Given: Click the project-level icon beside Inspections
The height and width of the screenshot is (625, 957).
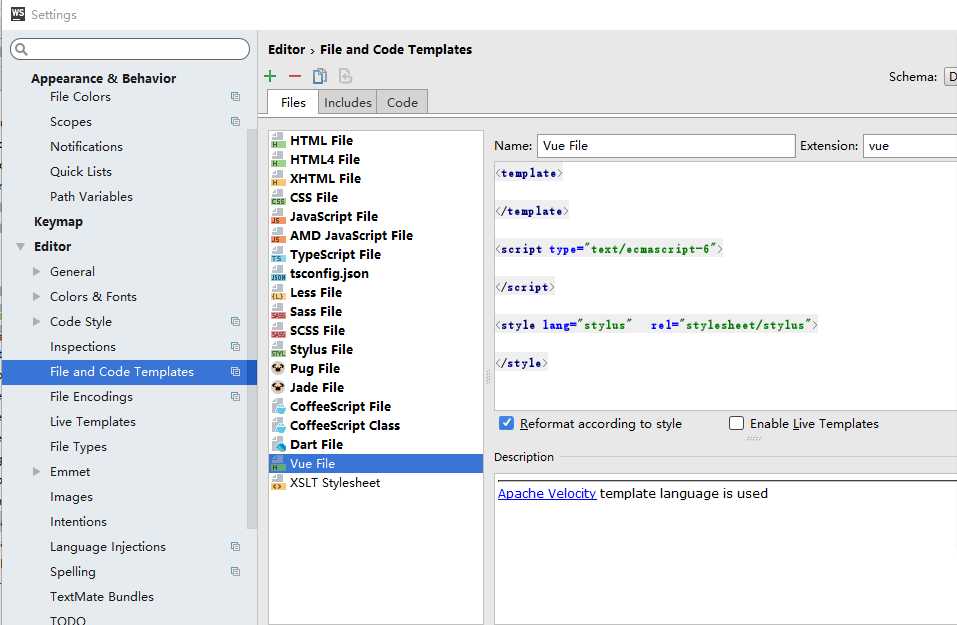Looking at the screenshot, I should tap(236, 347).
